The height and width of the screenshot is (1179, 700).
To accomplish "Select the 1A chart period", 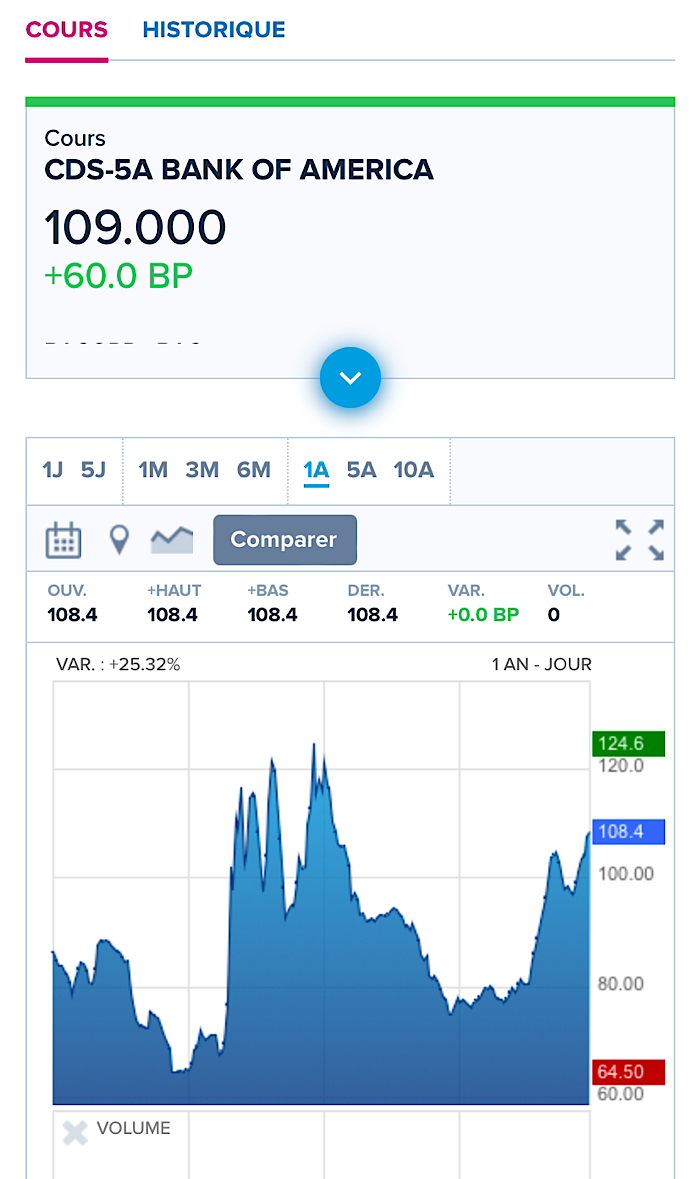I will tap(316, 470).
